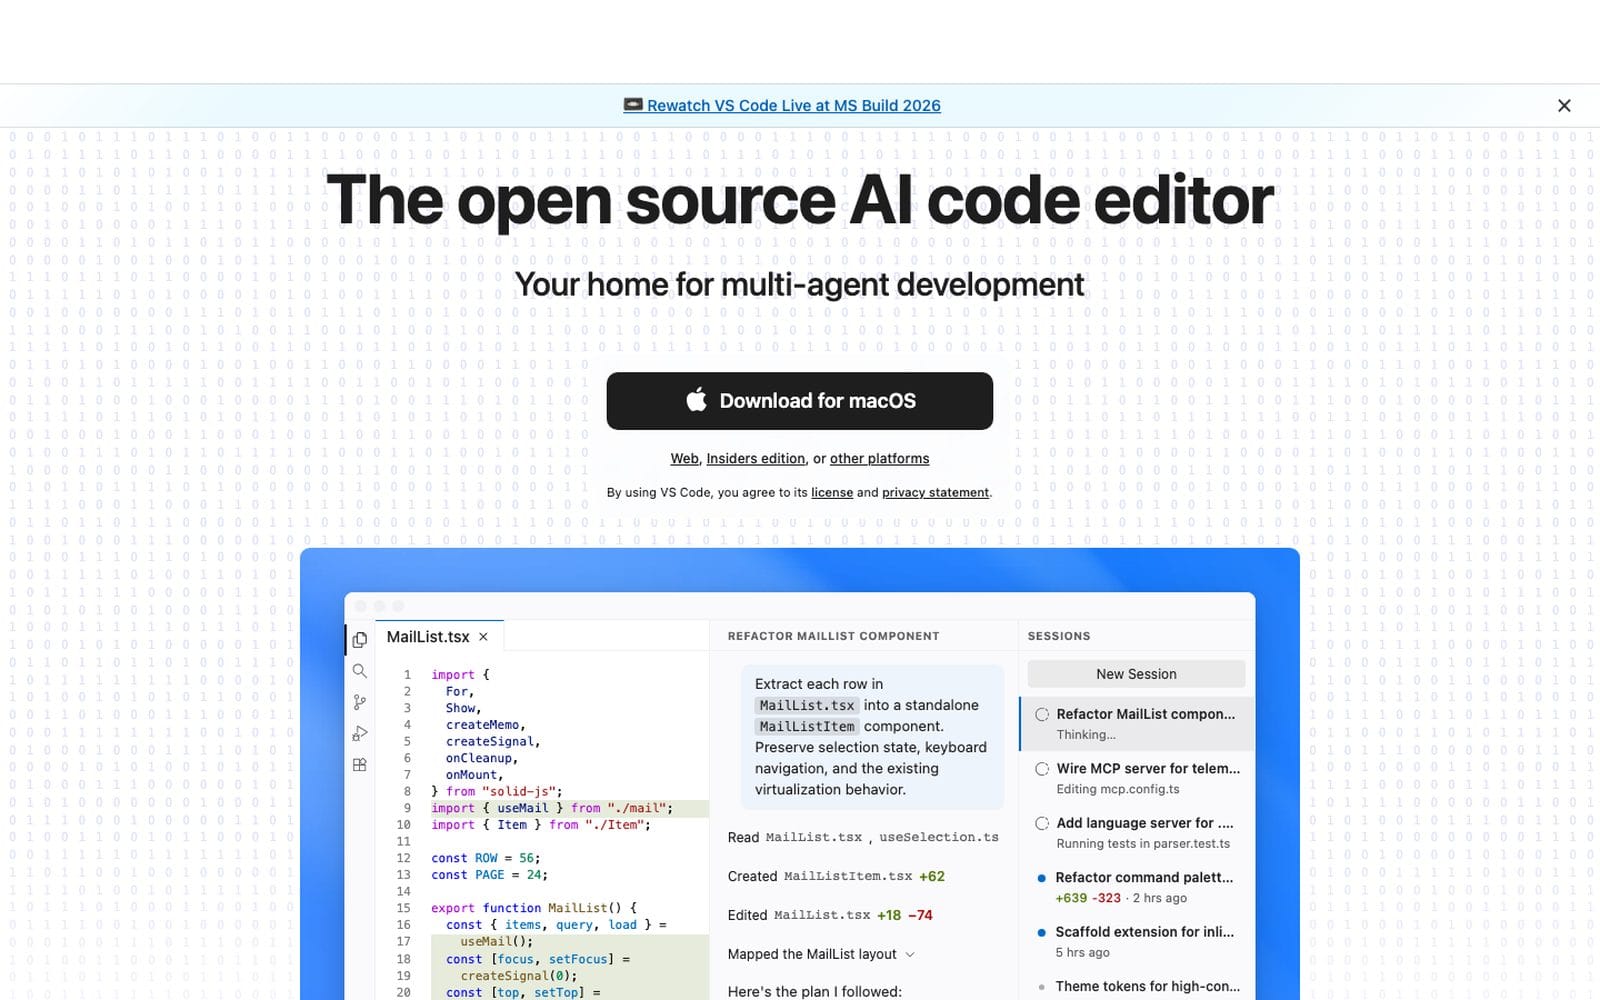This screenshot has width=1600, height=1000.
Task: Open the Run and Debug icon
Action: coord(360,734)
